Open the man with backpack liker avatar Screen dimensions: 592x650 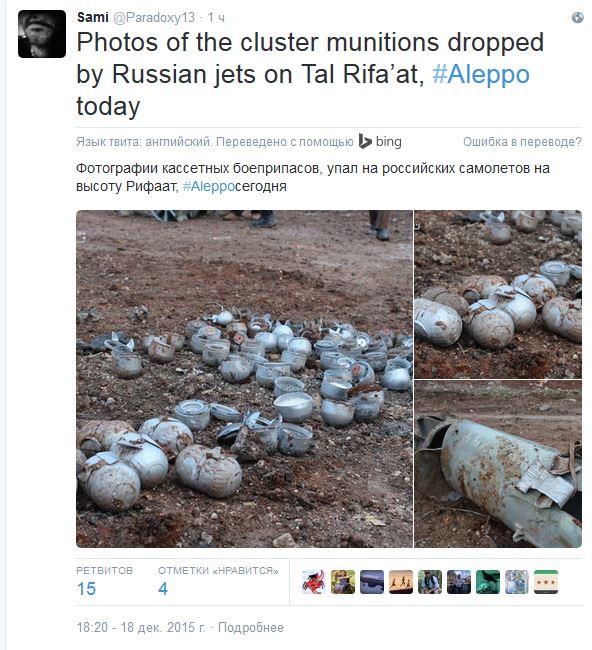[430, 582]
